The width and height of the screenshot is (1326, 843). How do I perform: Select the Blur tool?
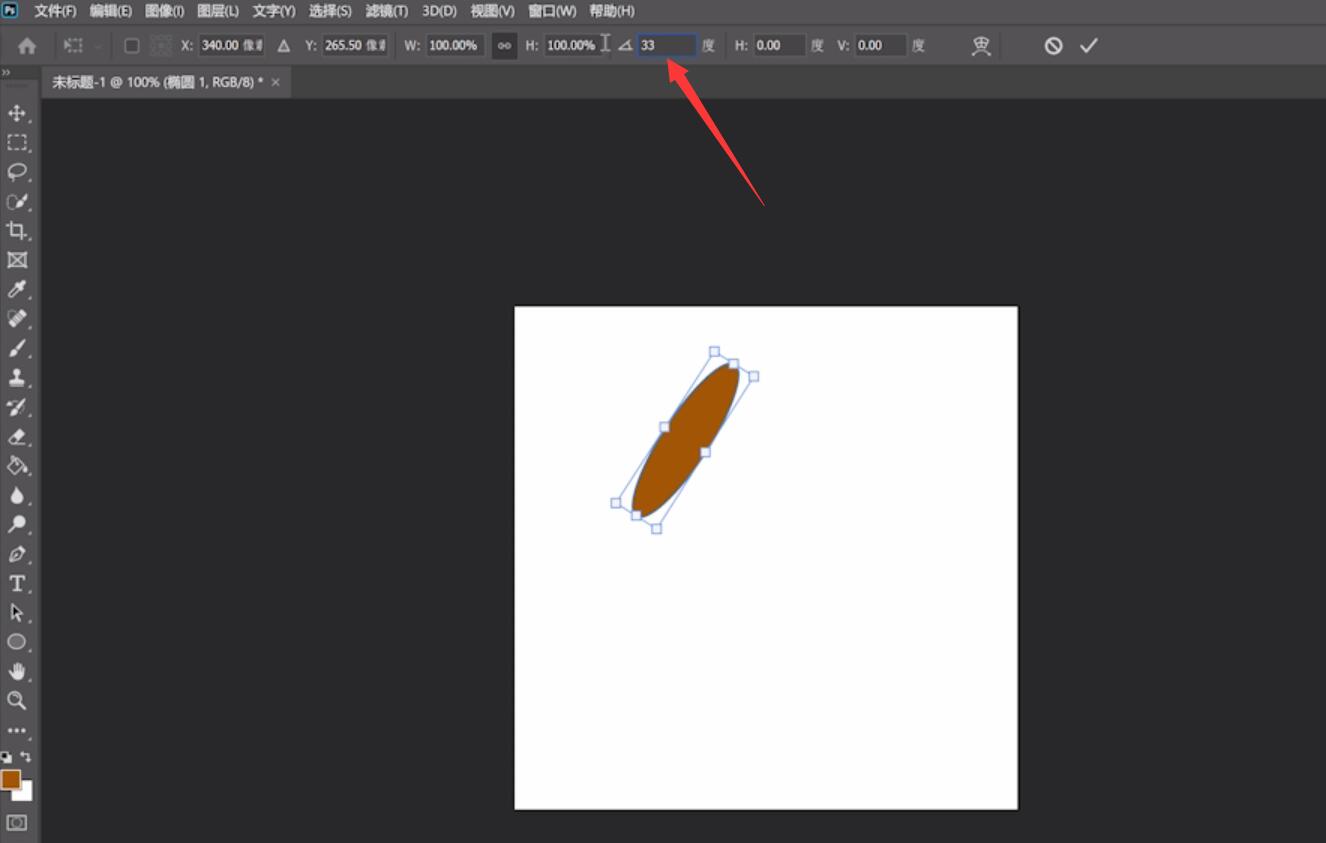(17, 496)
